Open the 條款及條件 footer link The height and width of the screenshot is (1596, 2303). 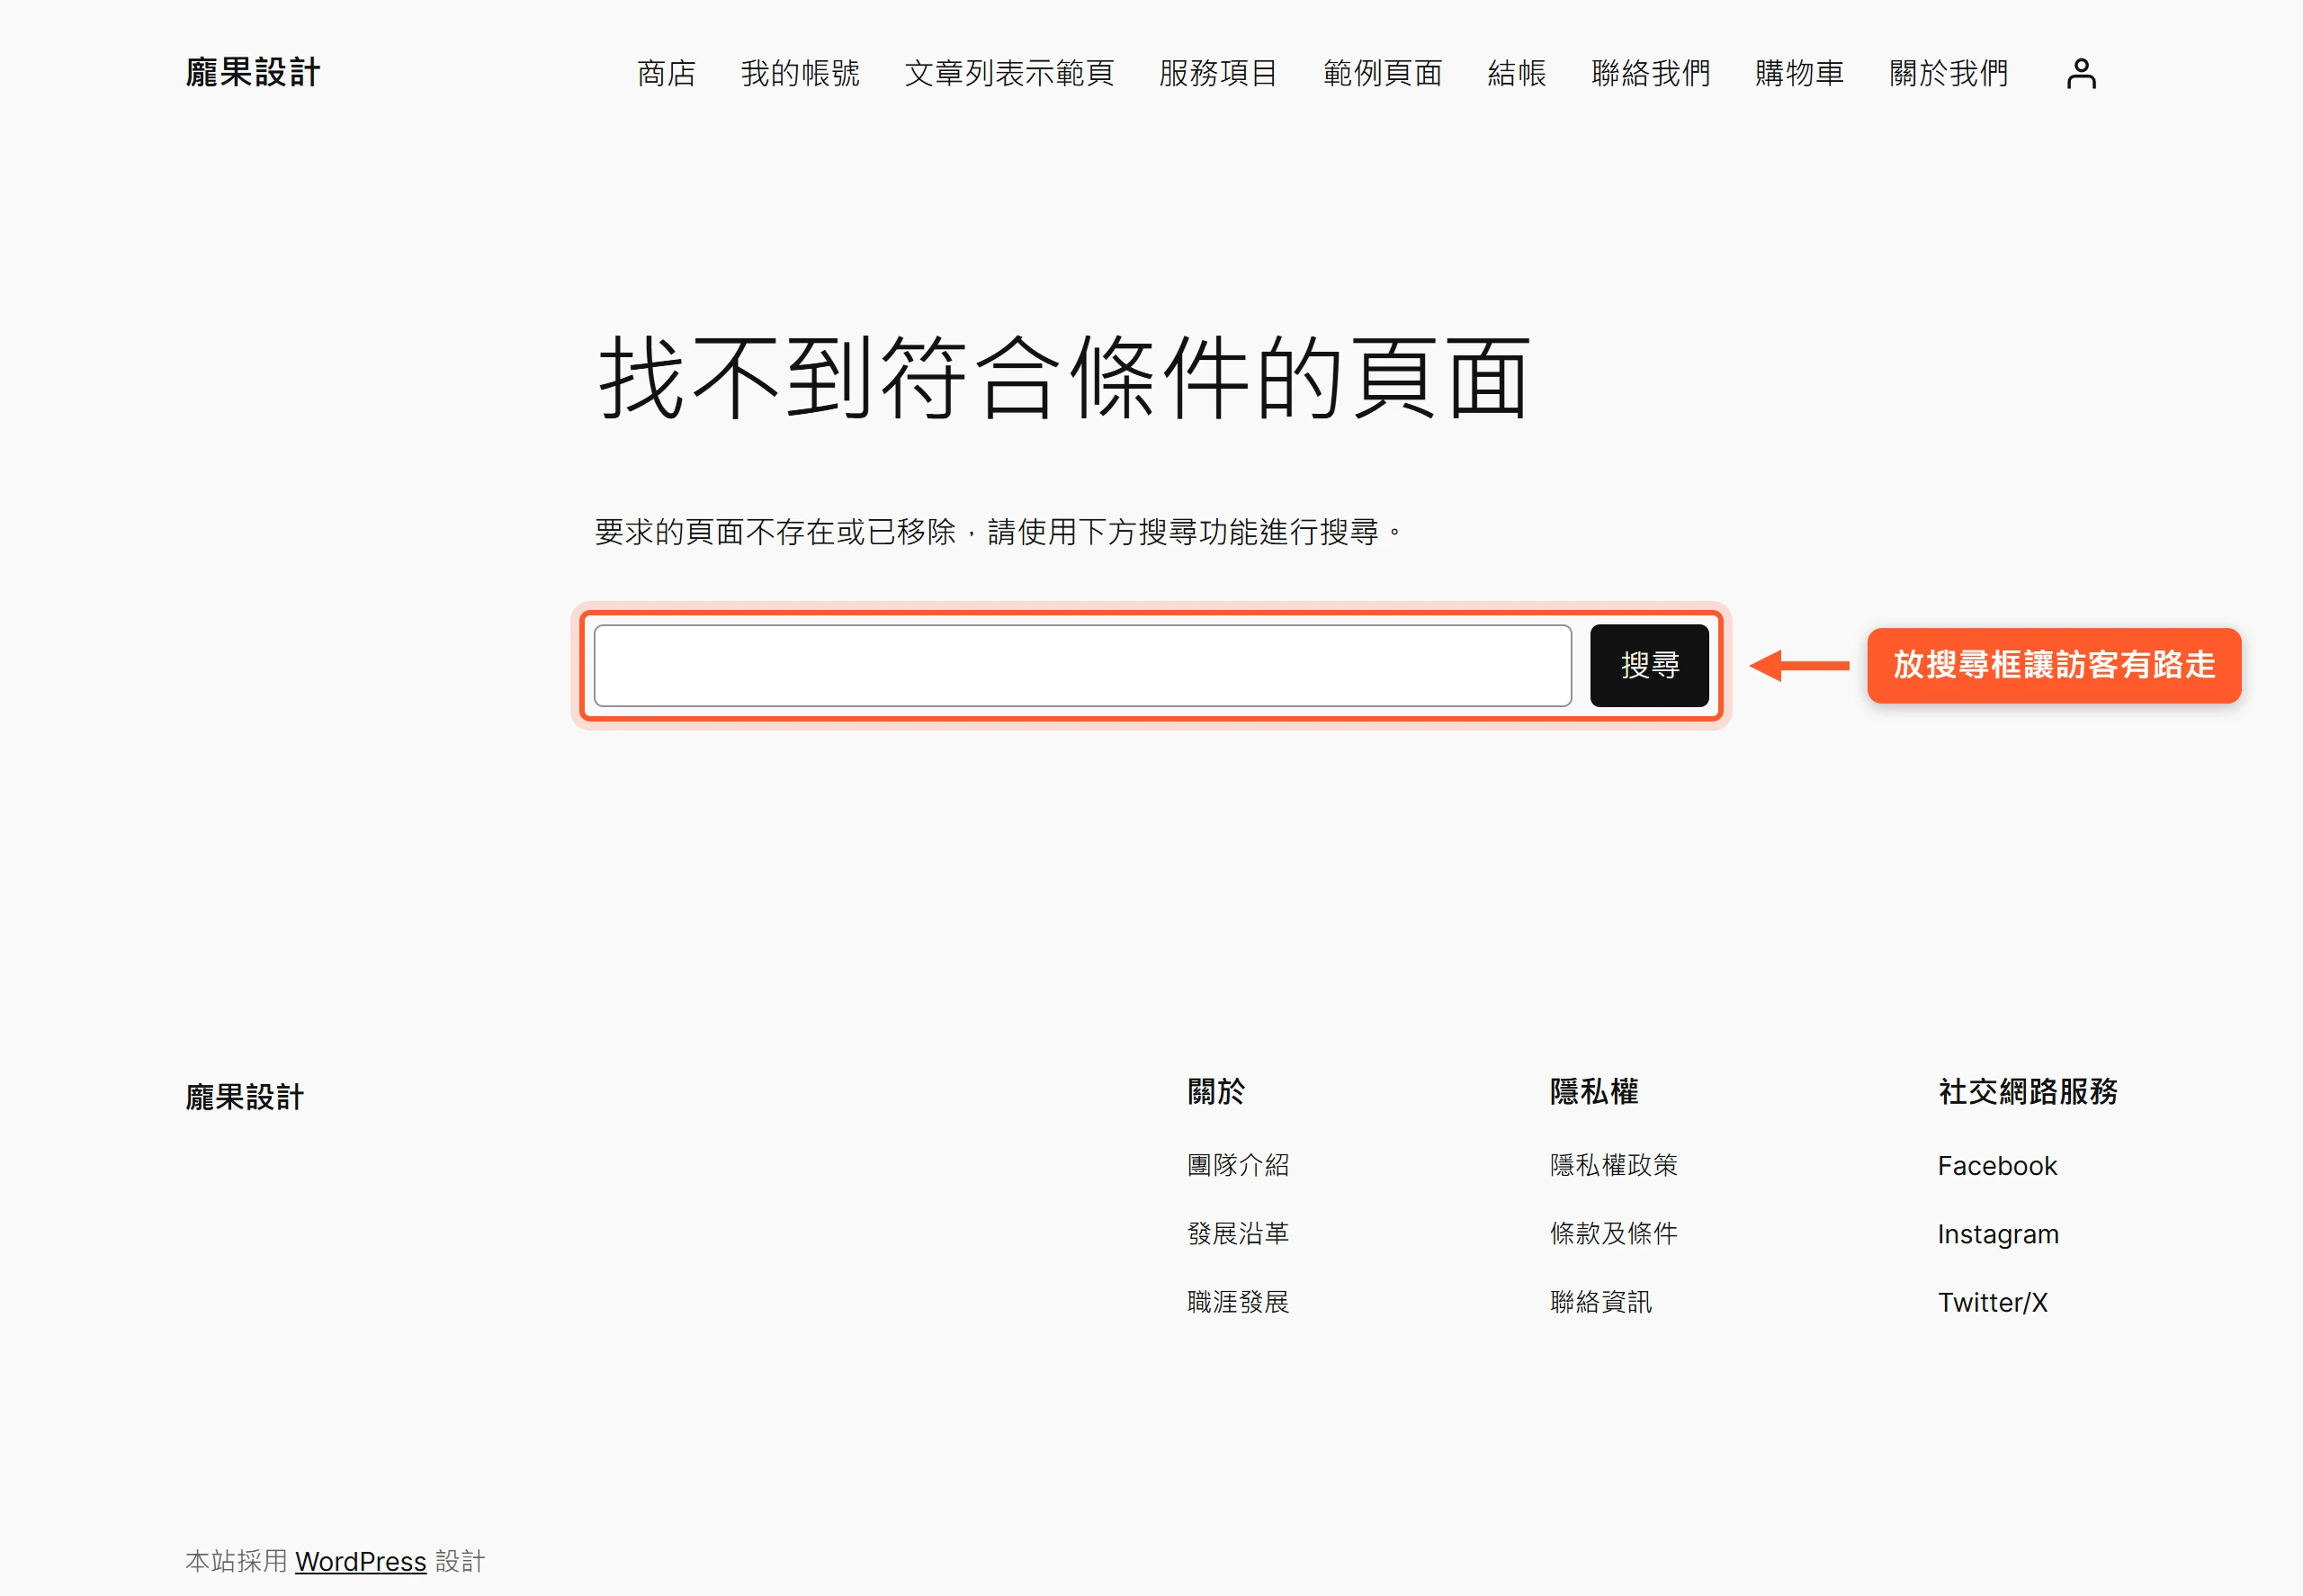click(x=1613, y=1233)
